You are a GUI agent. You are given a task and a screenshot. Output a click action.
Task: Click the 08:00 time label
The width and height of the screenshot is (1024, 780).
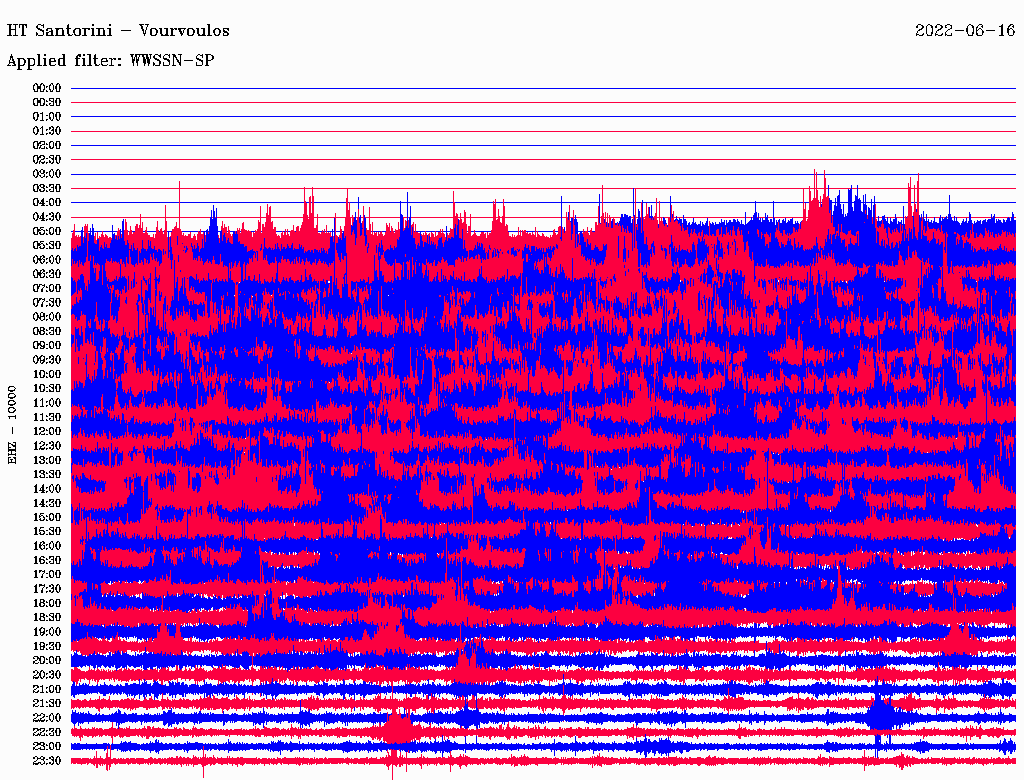tap(47, 317)
